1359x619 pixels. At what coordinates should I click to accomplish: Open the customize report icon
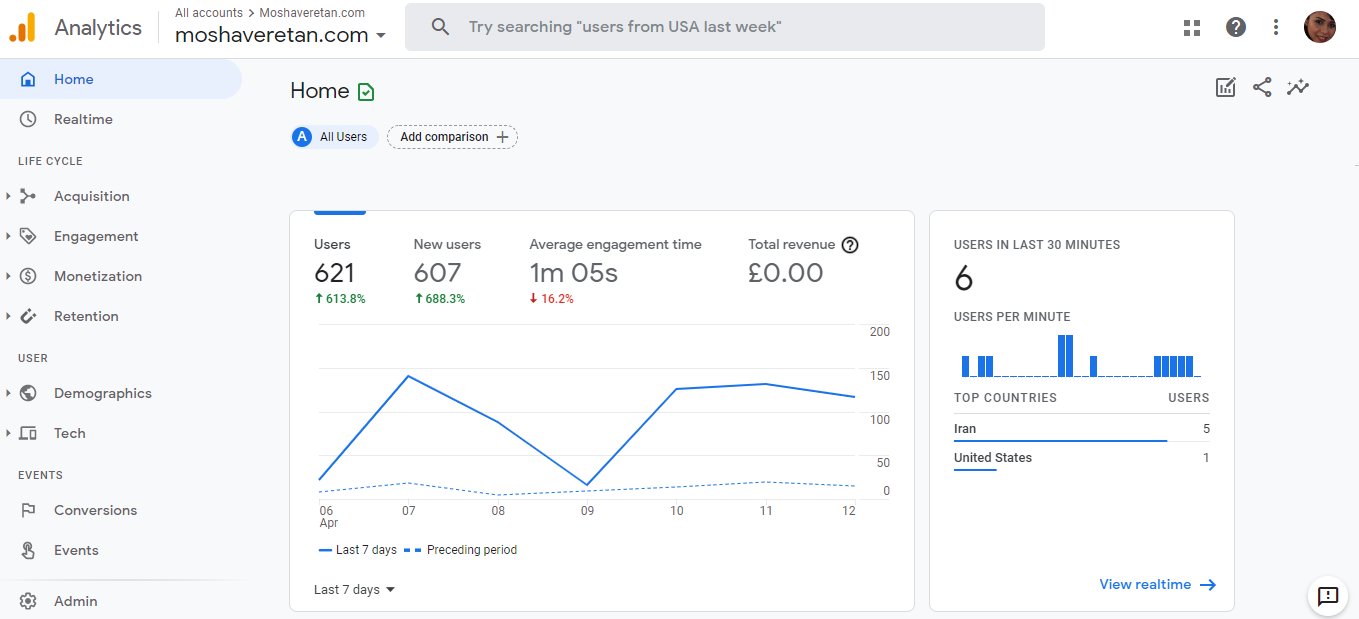tap(1226, 88)
